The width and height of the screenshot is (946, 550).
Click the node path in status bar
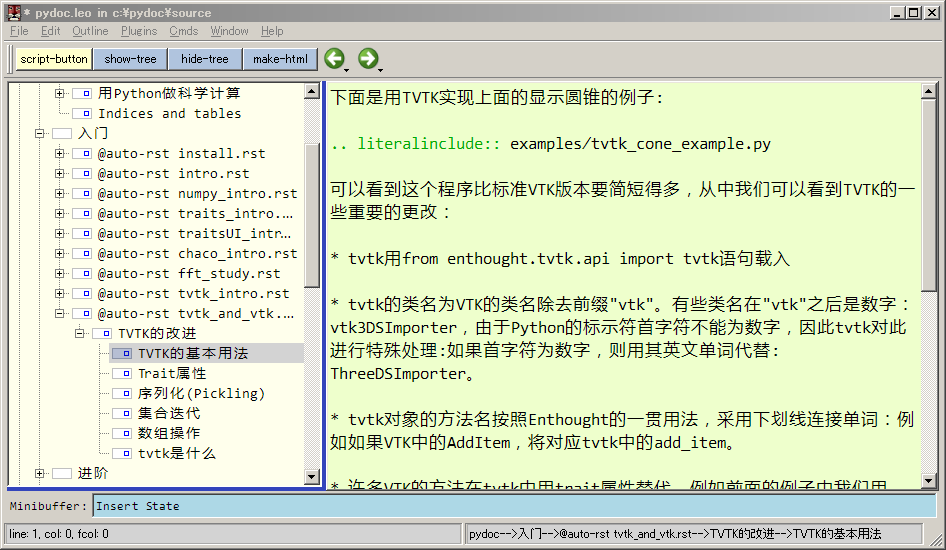click(x=675, y=534)
